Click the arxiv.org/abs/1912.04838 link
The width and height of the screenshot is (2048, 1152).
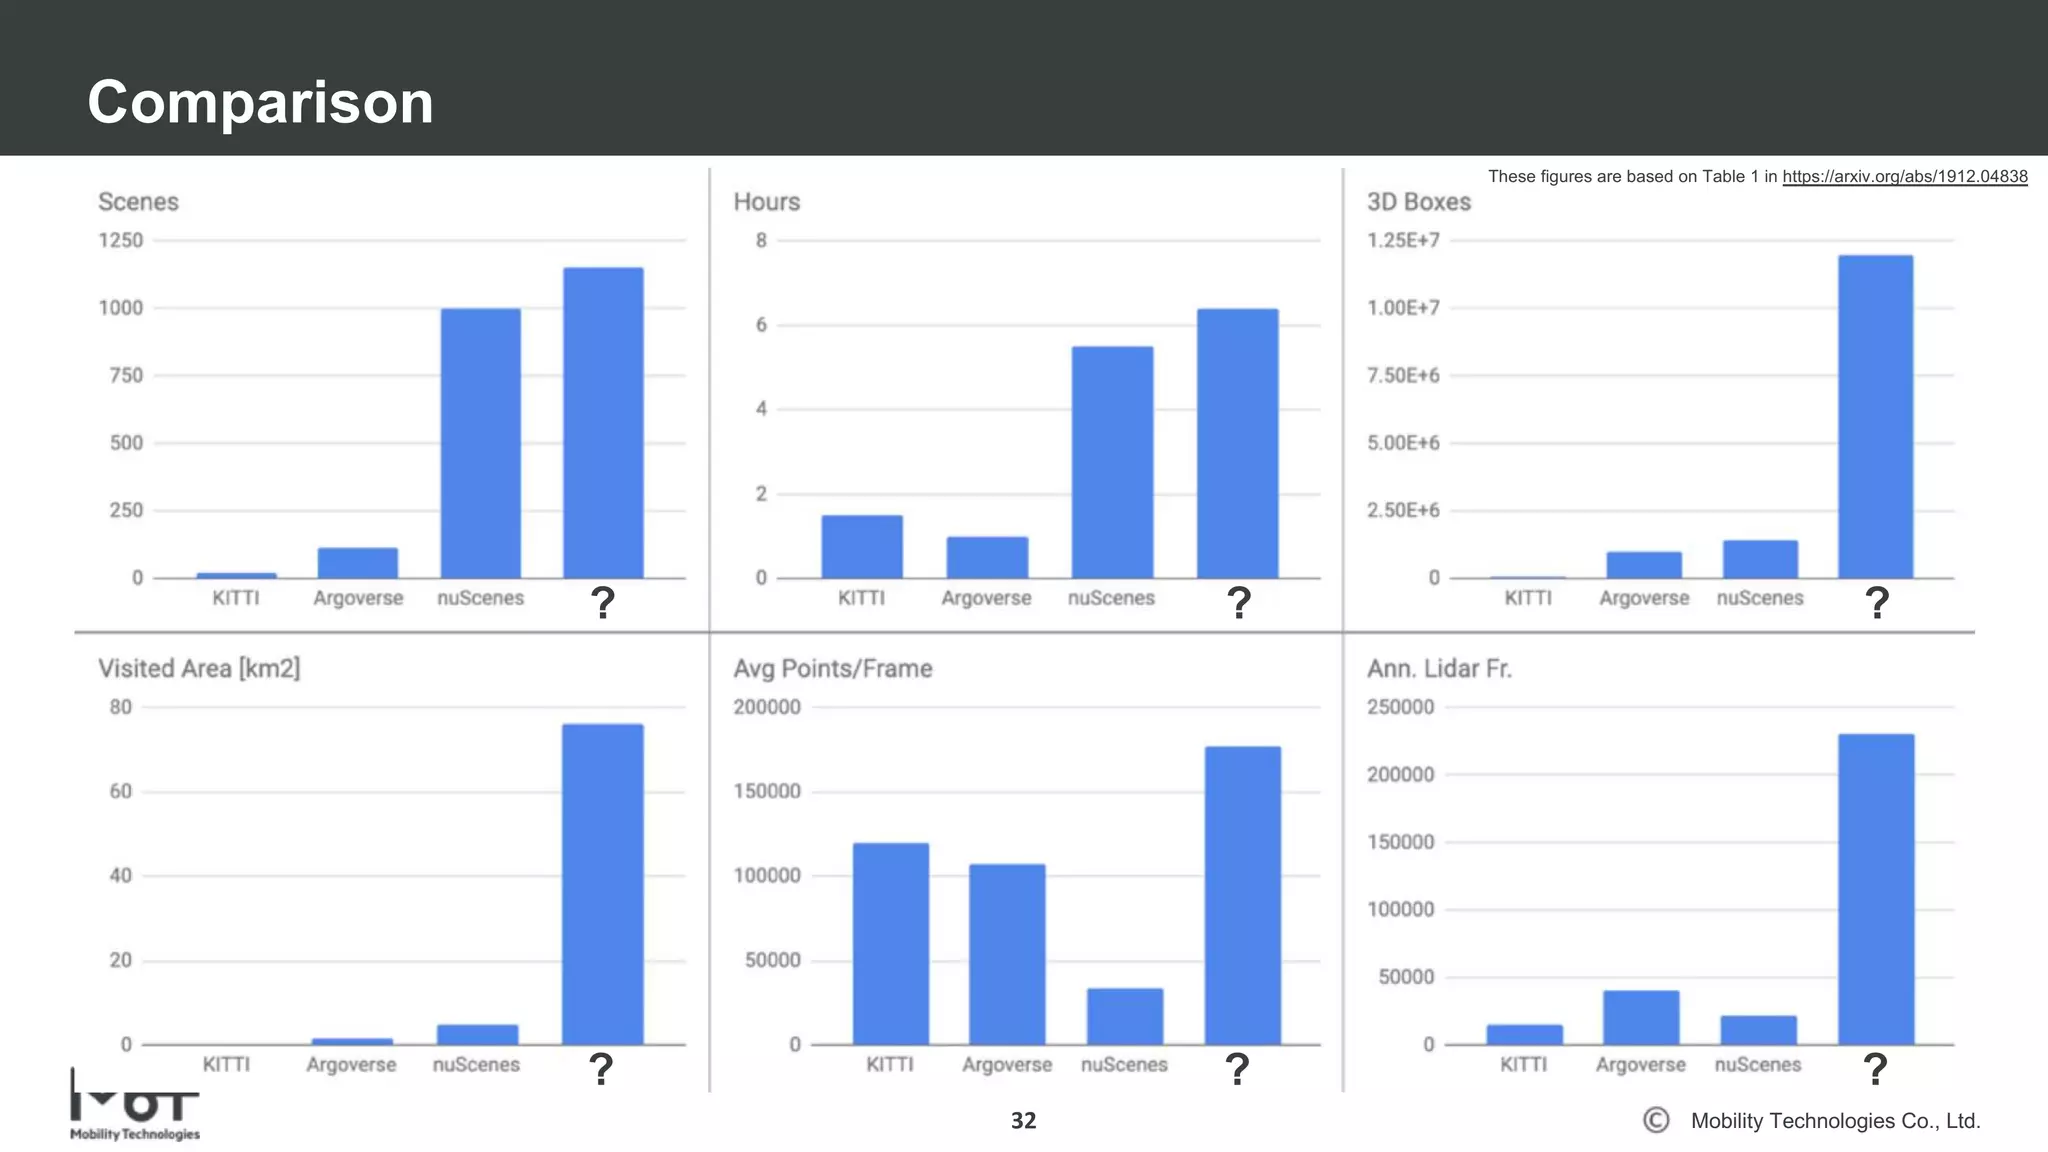tap(1904, 177)
